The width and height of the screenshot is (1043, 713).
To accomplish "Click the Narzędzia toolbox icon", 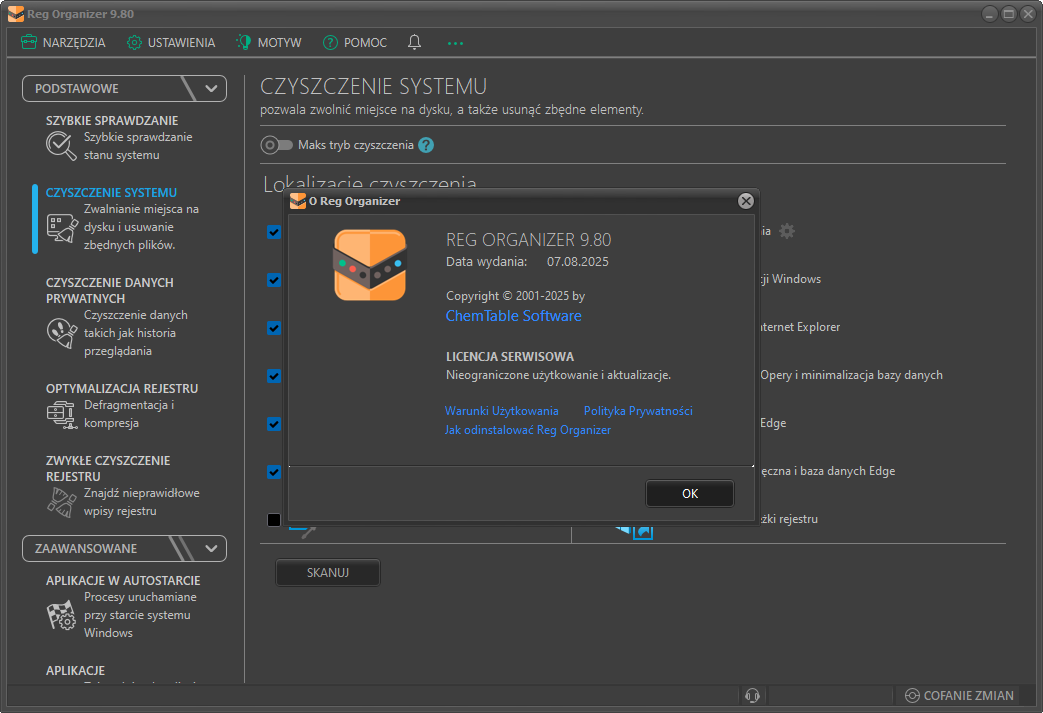I will click(29, 43).
